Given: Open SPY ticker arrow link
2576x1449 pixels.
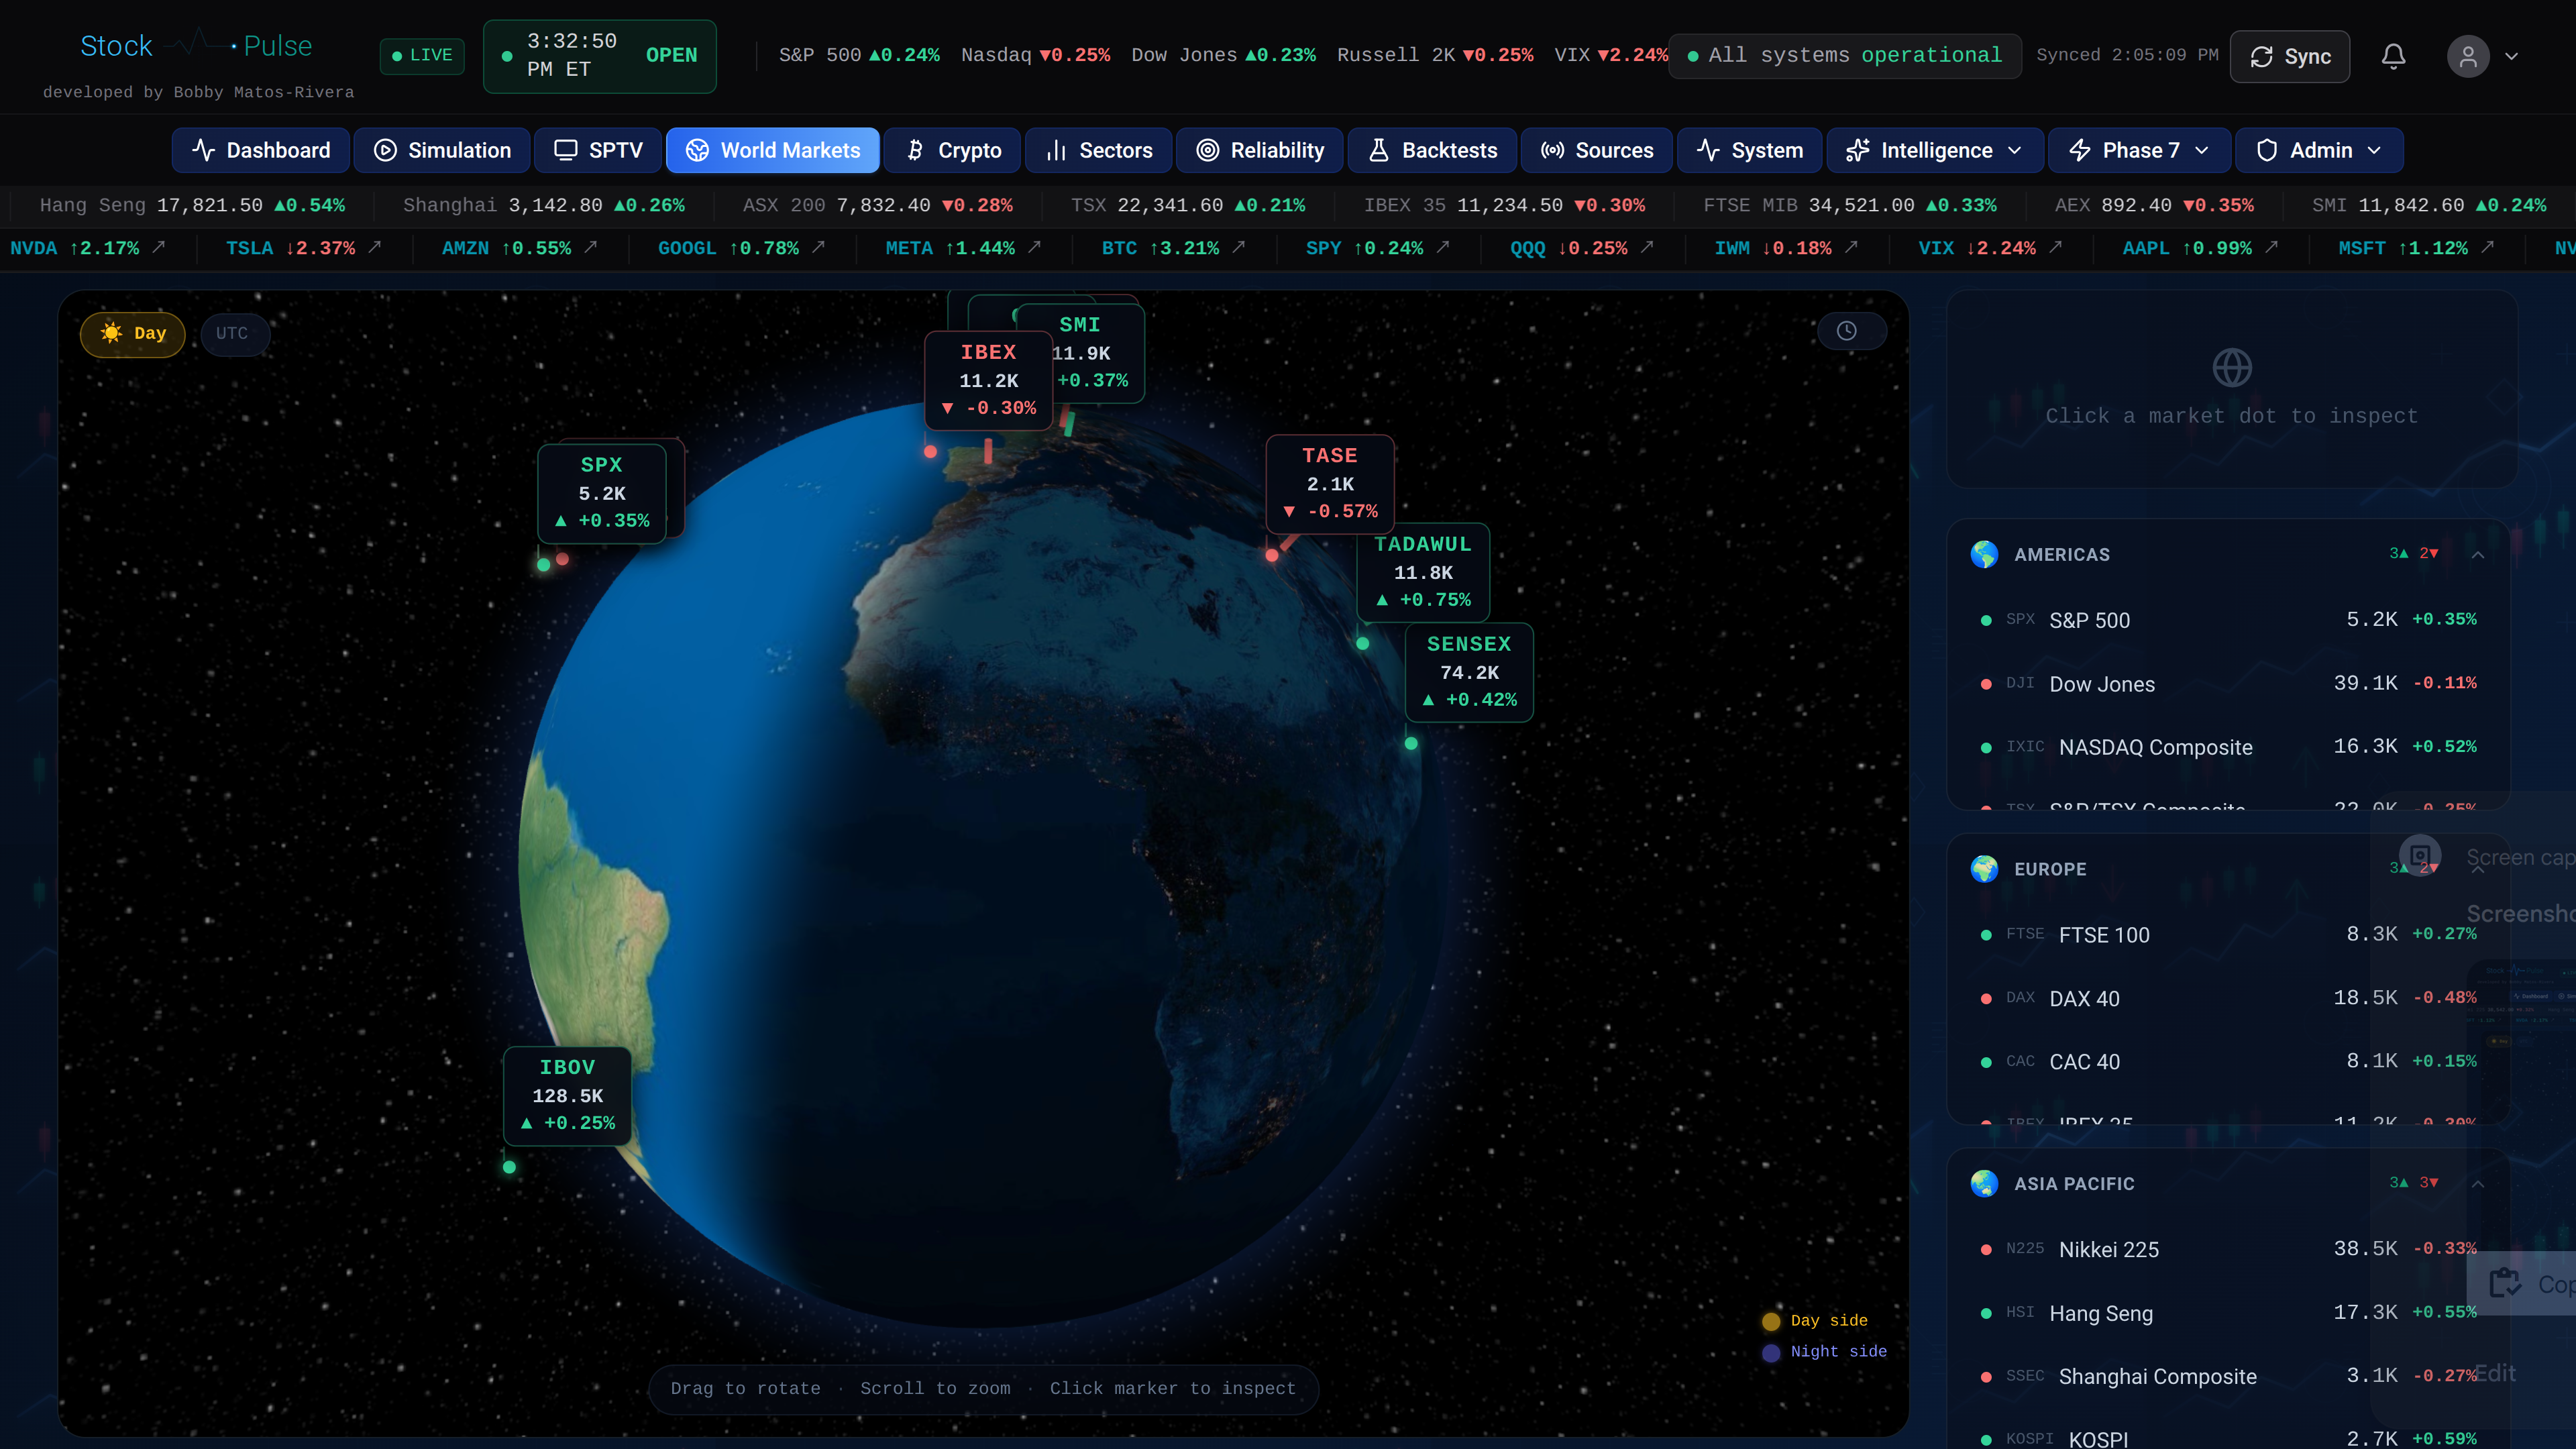Looking at the screenshot, I should tap(1443, 247).
